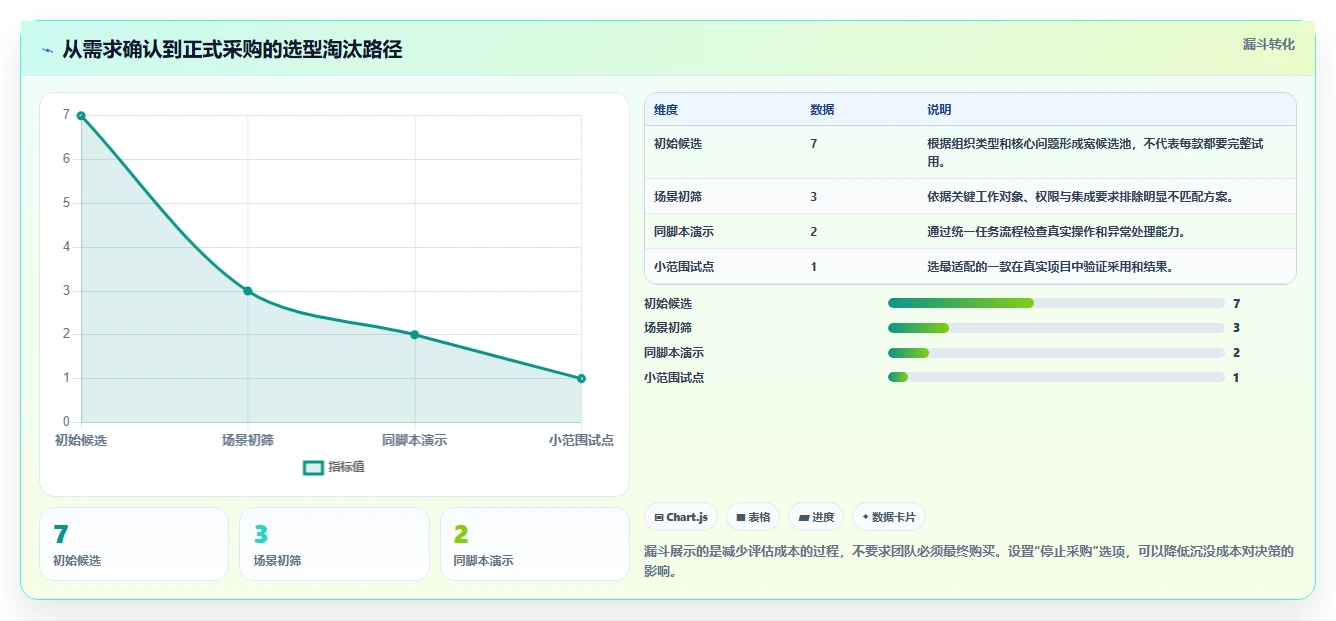Click the 同脚本演示 progress bar
Viewport: 1336px width, 621px height.
[1056, 353]
